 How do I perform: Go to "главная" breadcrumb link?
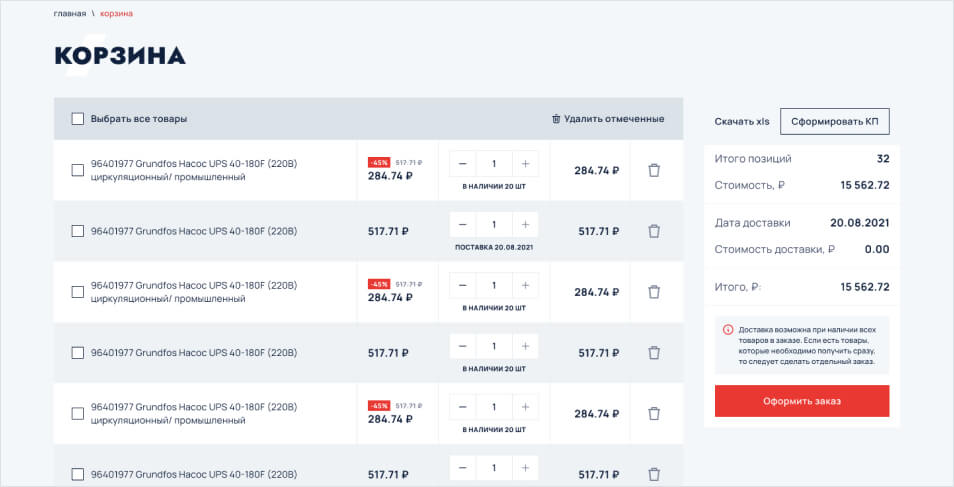tap(70, 14)
